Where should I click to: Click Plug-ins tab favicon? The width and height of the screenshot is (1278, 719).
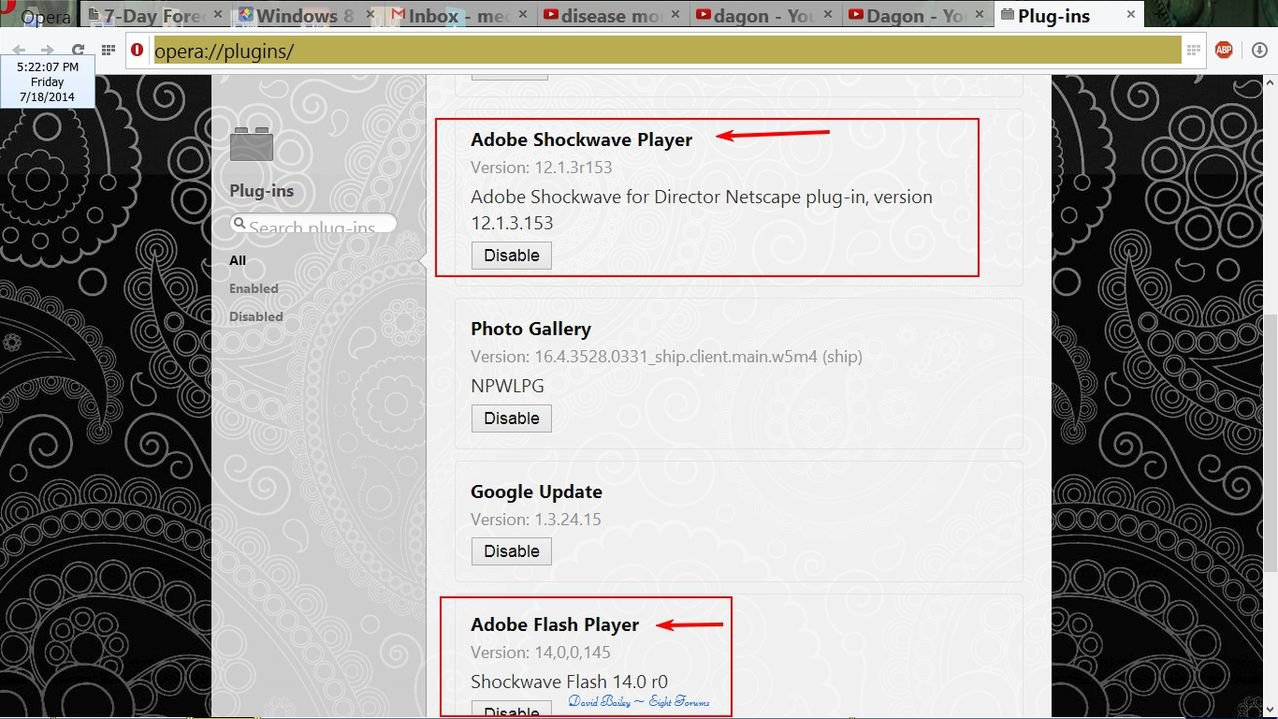(x=1007, y=15)
